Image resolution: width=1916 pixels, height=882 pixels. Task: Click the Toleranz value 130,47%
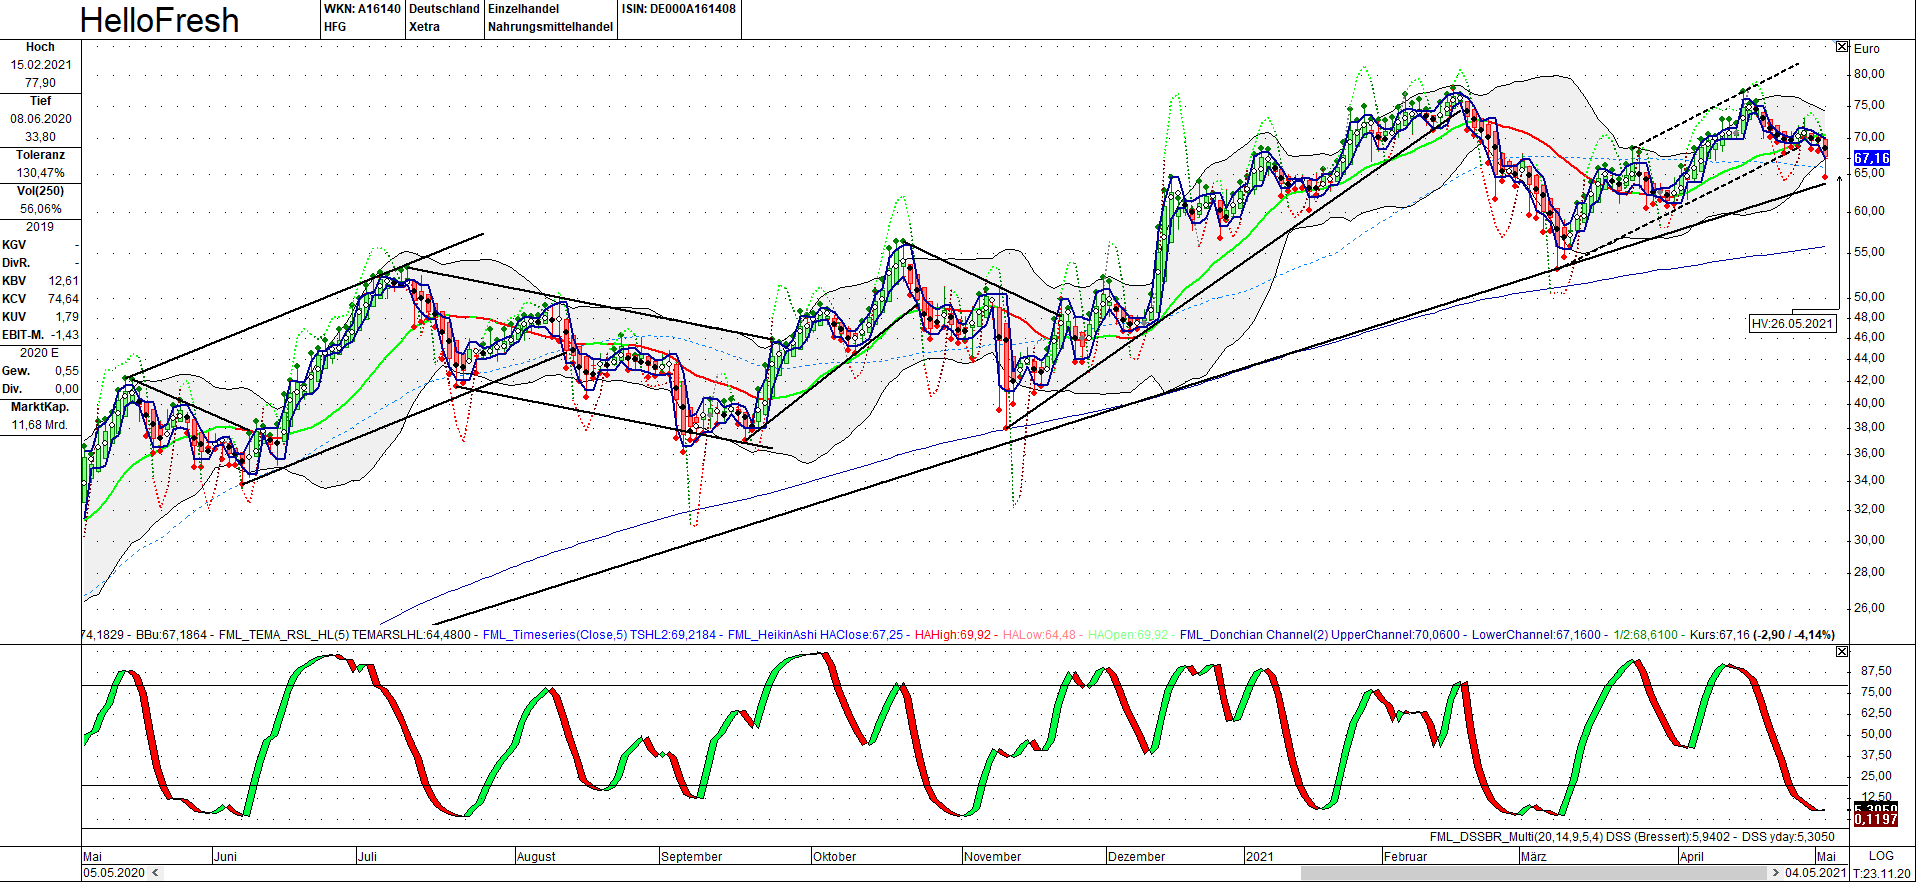[x=41, y=173]
